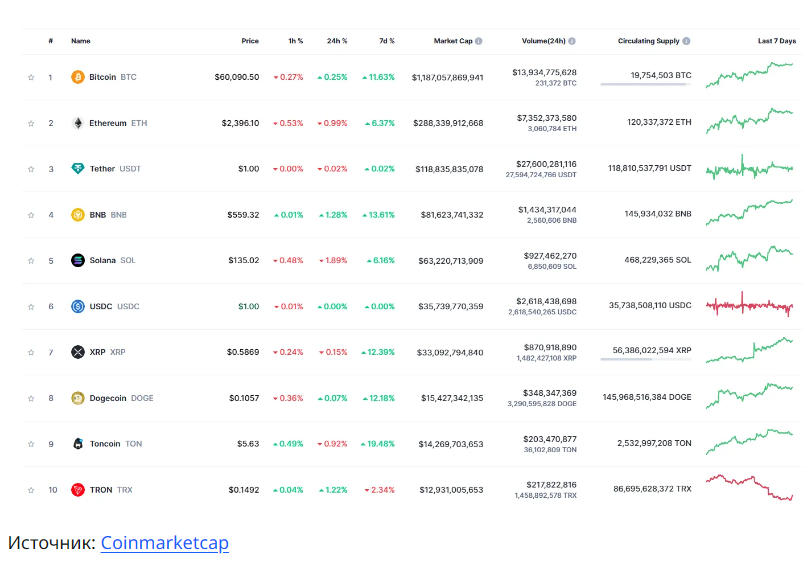Open Solana 7-day sparkline chart
The width and height of the screenshot is (812, 568).
point(749,258)
